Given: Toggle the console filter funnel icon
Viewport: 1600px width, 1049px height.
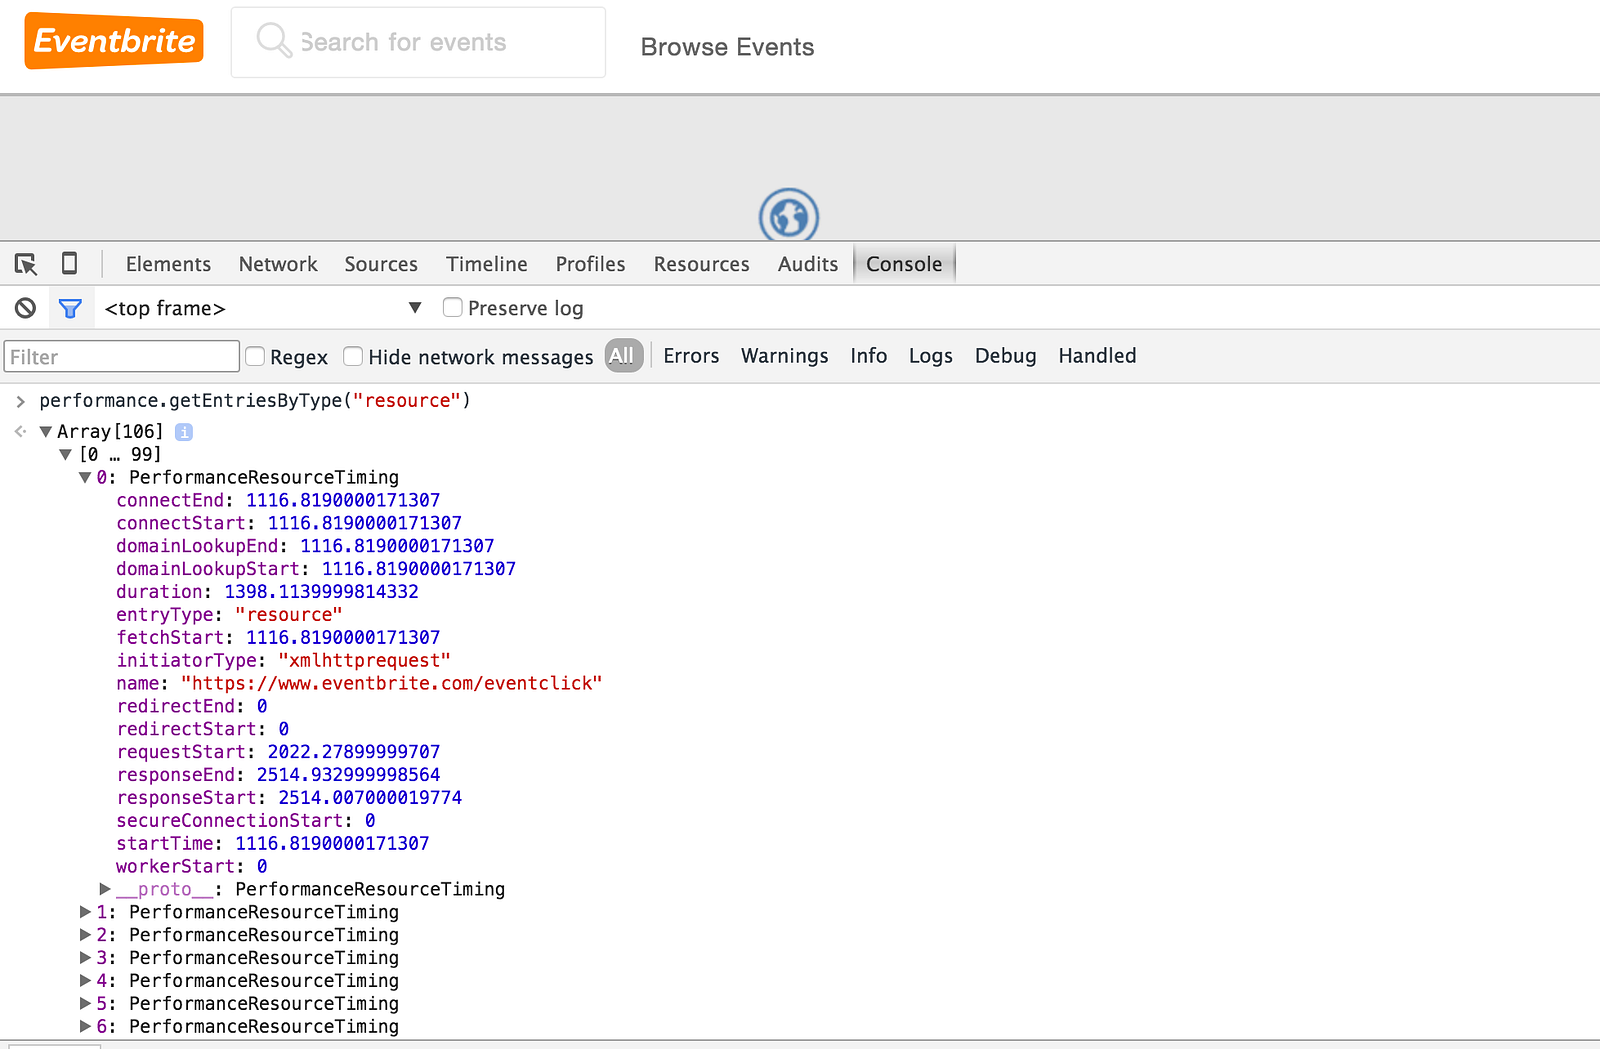Looking at the screenshot, I should (x=70, y=308).
